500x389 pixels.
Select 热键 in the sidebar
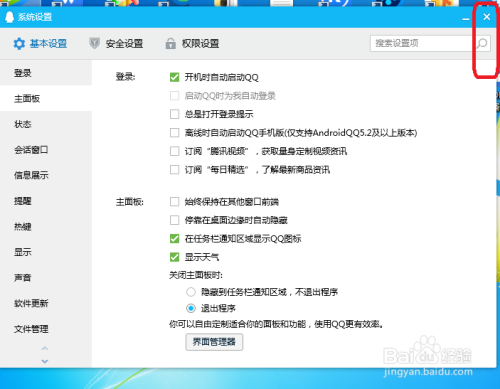(46, 227)
